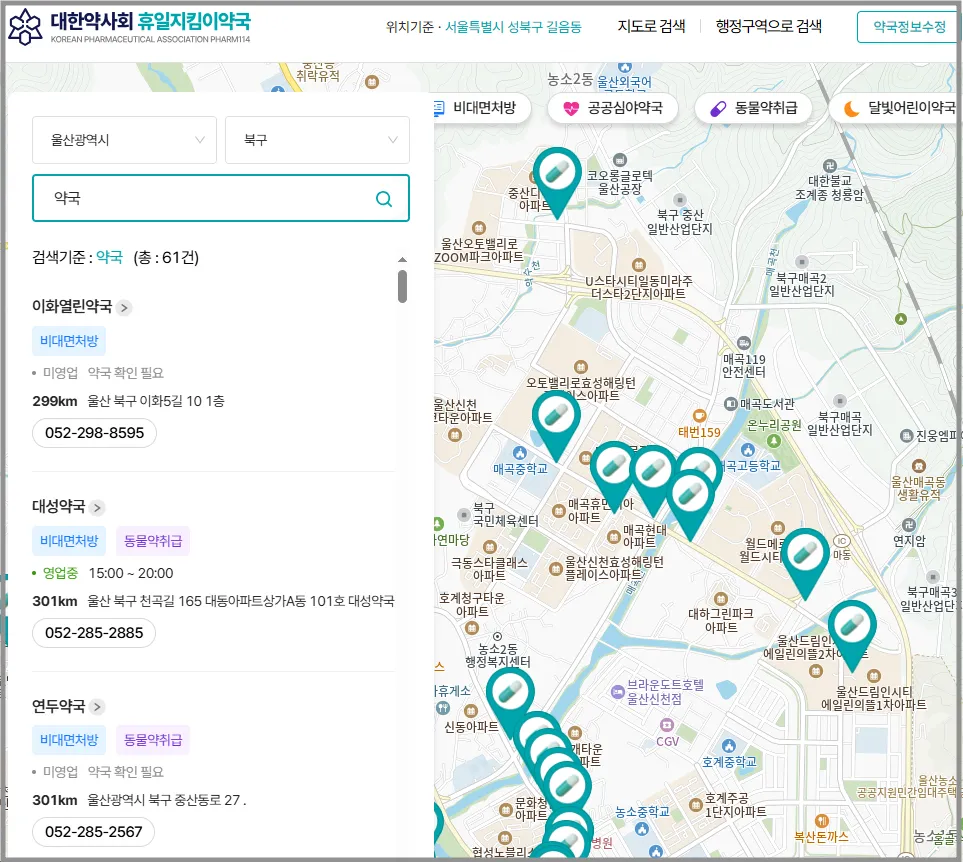Click the 태번159 restaurant map icon

pyautogui.click(x=699, y=416)
